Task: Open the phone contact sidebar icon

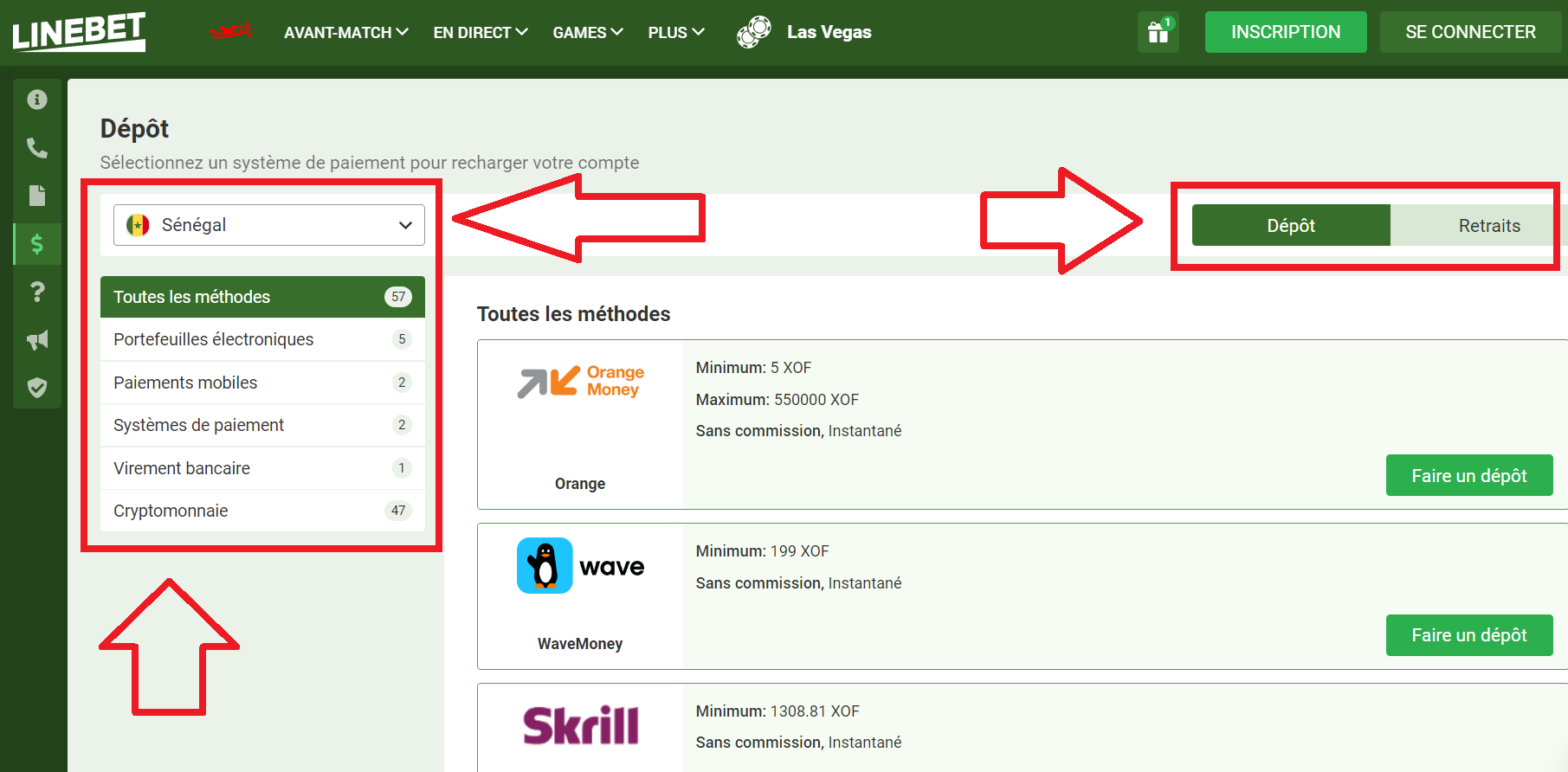Action: point(37,148)
